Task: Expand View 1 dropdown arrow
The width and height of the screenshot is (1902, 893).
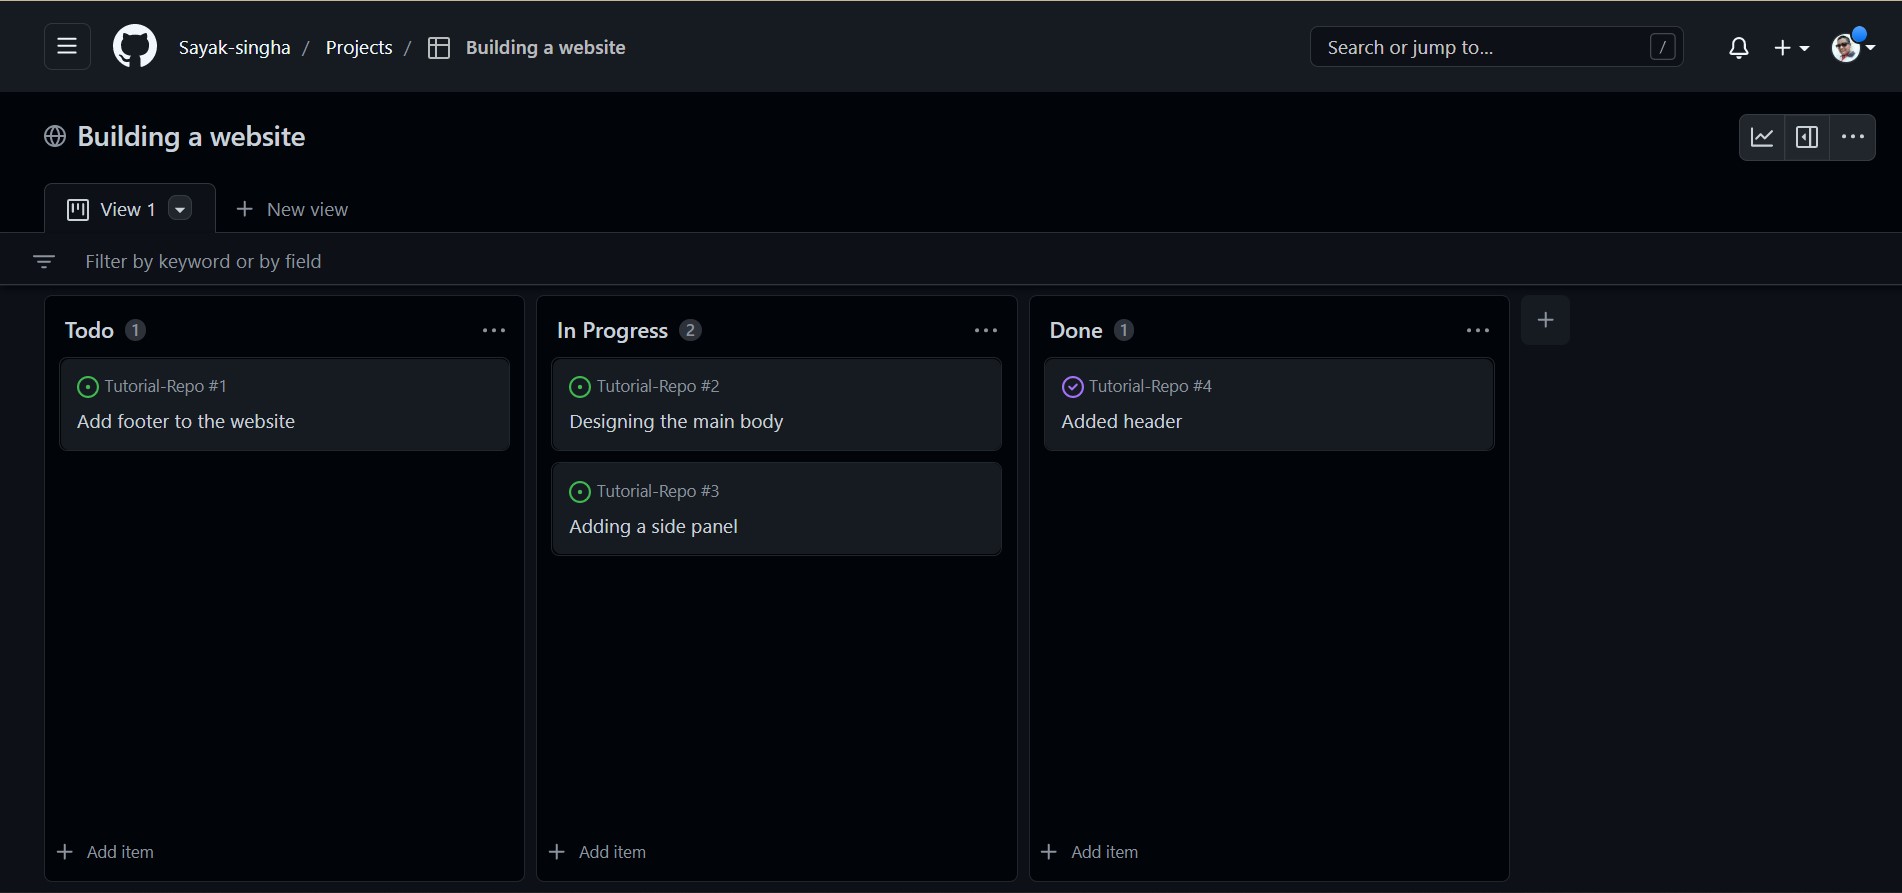Action: pos(180,209)
